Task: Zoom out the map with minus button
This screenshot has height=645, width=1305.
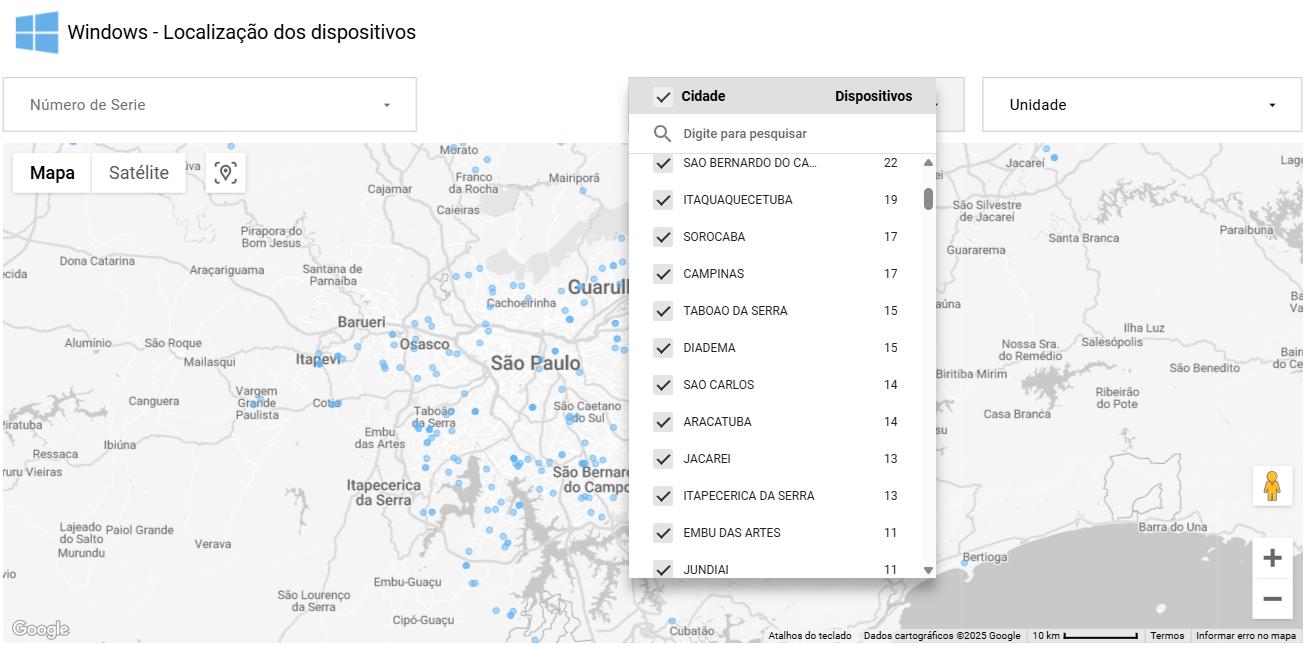Action: pos(1272,599)
